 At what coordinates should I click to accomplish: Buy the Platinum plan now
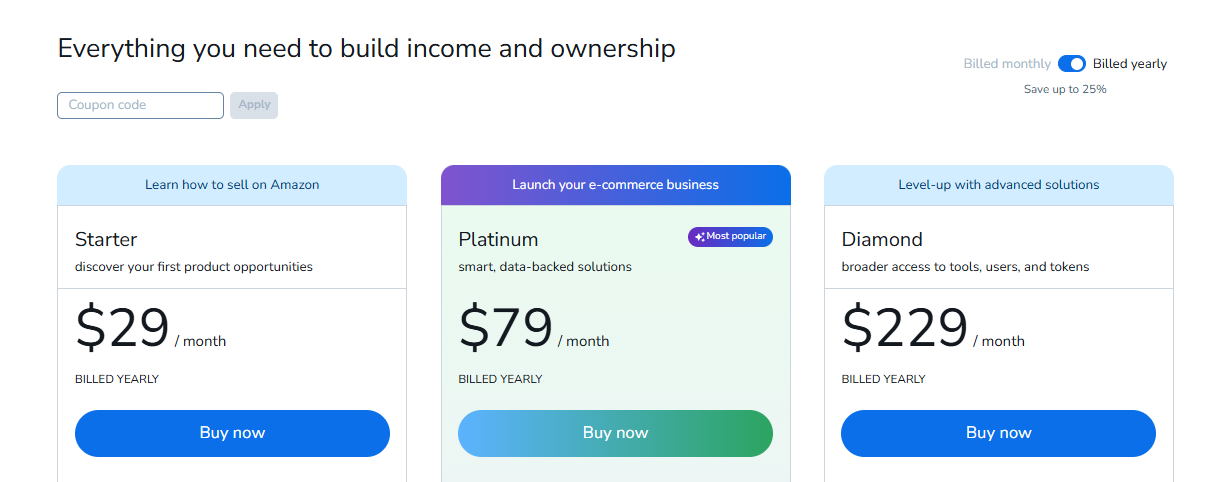(x=615, y=433)
